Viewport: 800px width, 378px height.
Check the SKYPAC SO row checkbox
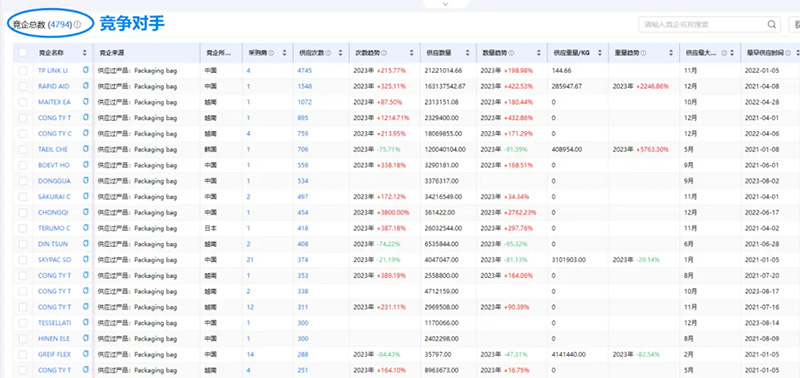[x=23, y=260]
